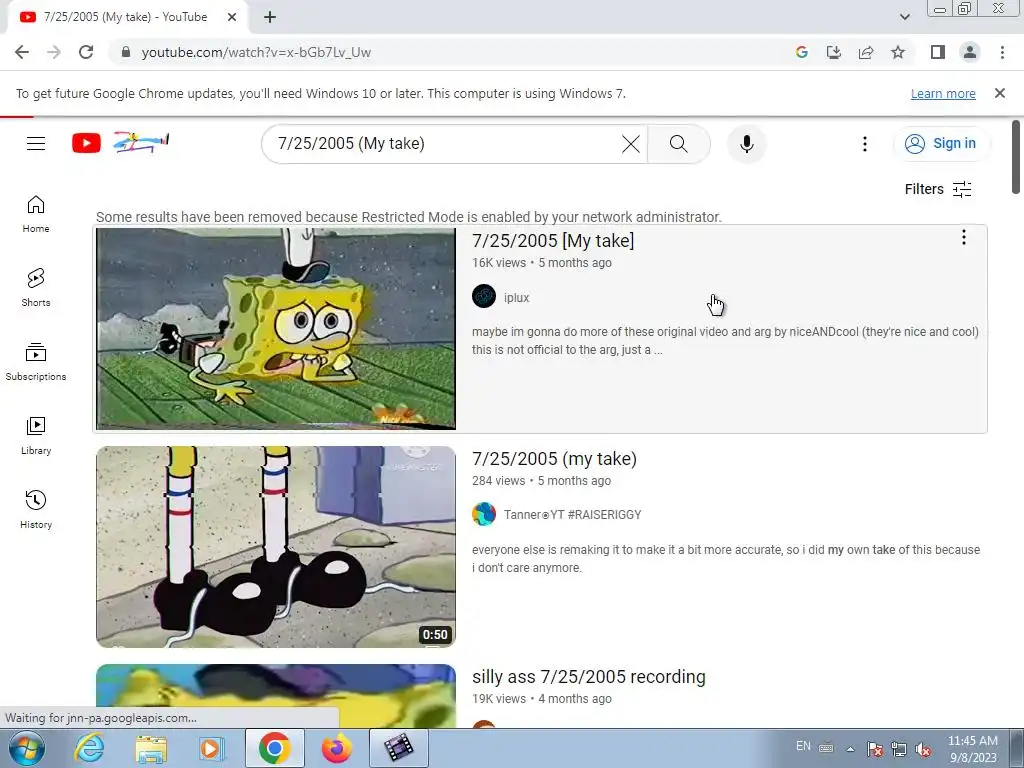
Task: Open Windows Media Player on taskbar
Action: (211, 748)
